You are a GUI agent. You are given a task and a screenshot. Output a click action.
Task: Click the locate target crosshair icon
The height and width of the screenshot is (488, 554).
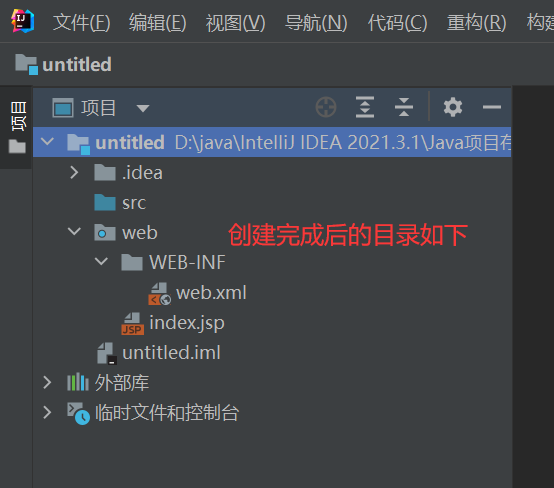point(326,107)
